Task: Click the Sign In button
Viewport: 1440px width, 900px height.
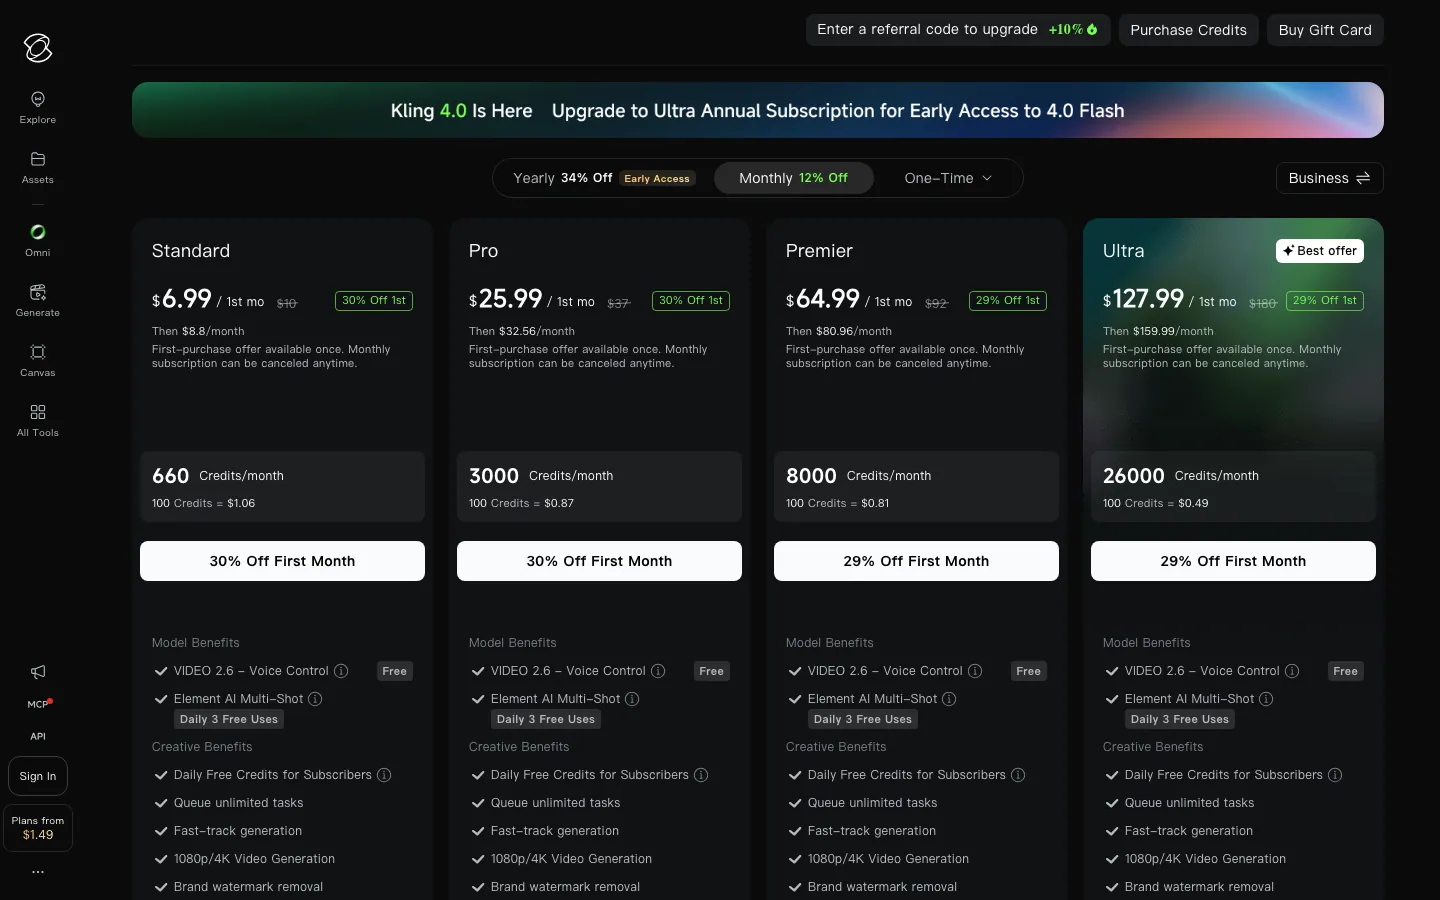Action: 38,776
